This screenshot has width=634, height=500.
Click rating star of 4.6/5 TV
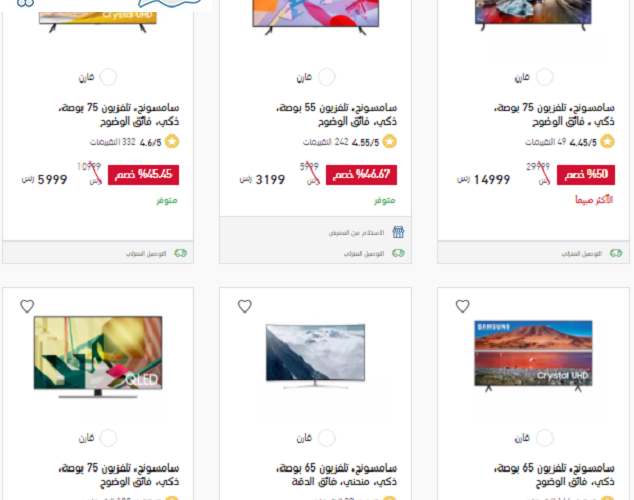(172, 141)
